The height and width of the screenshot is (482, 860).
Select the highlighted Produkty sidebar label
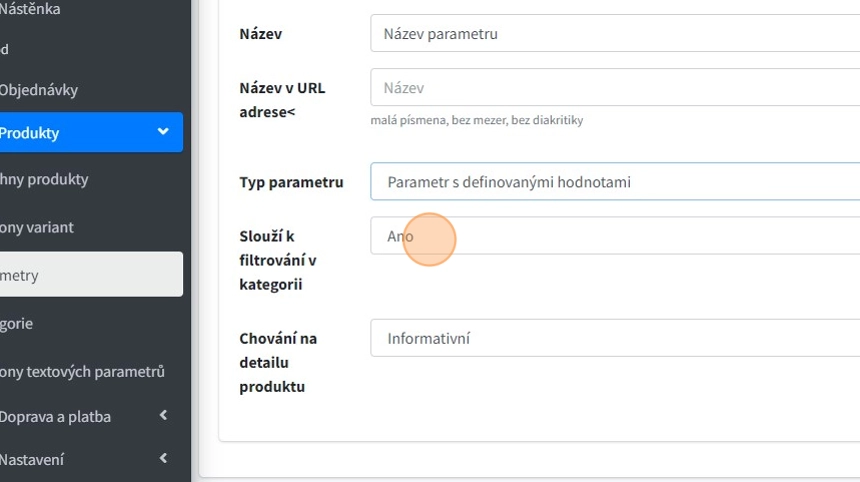click(30, 133)
